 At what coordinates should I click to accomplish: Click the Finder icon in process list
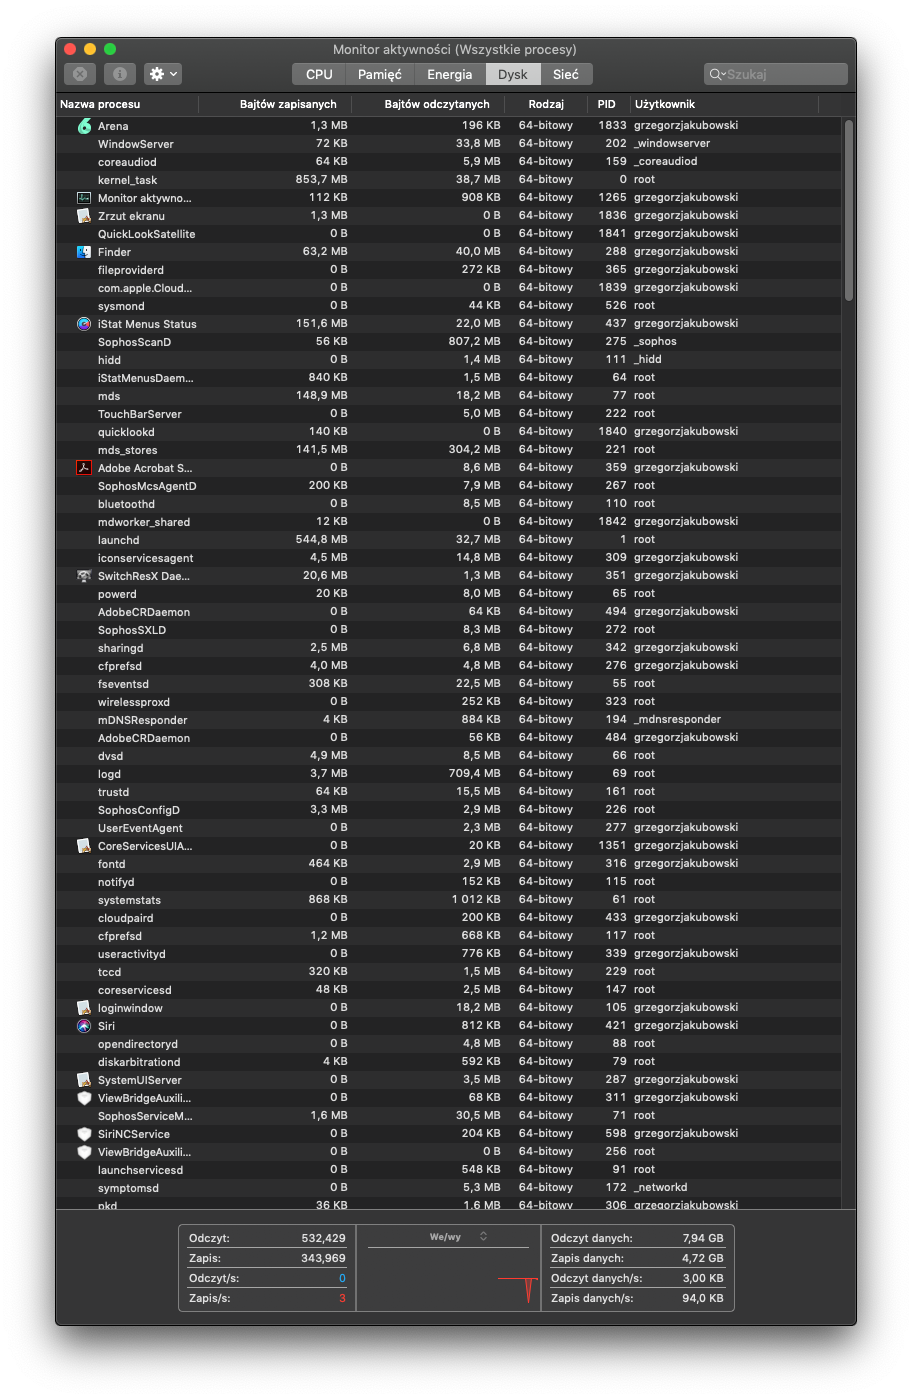[84, 252]
